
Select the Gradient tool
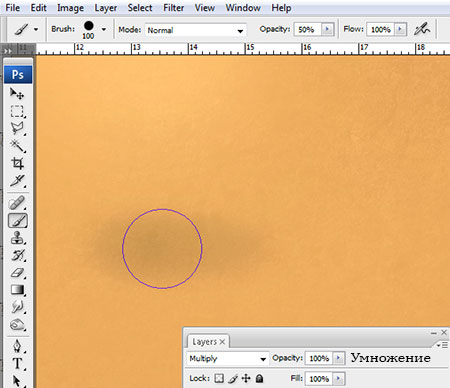coord(17,290)
